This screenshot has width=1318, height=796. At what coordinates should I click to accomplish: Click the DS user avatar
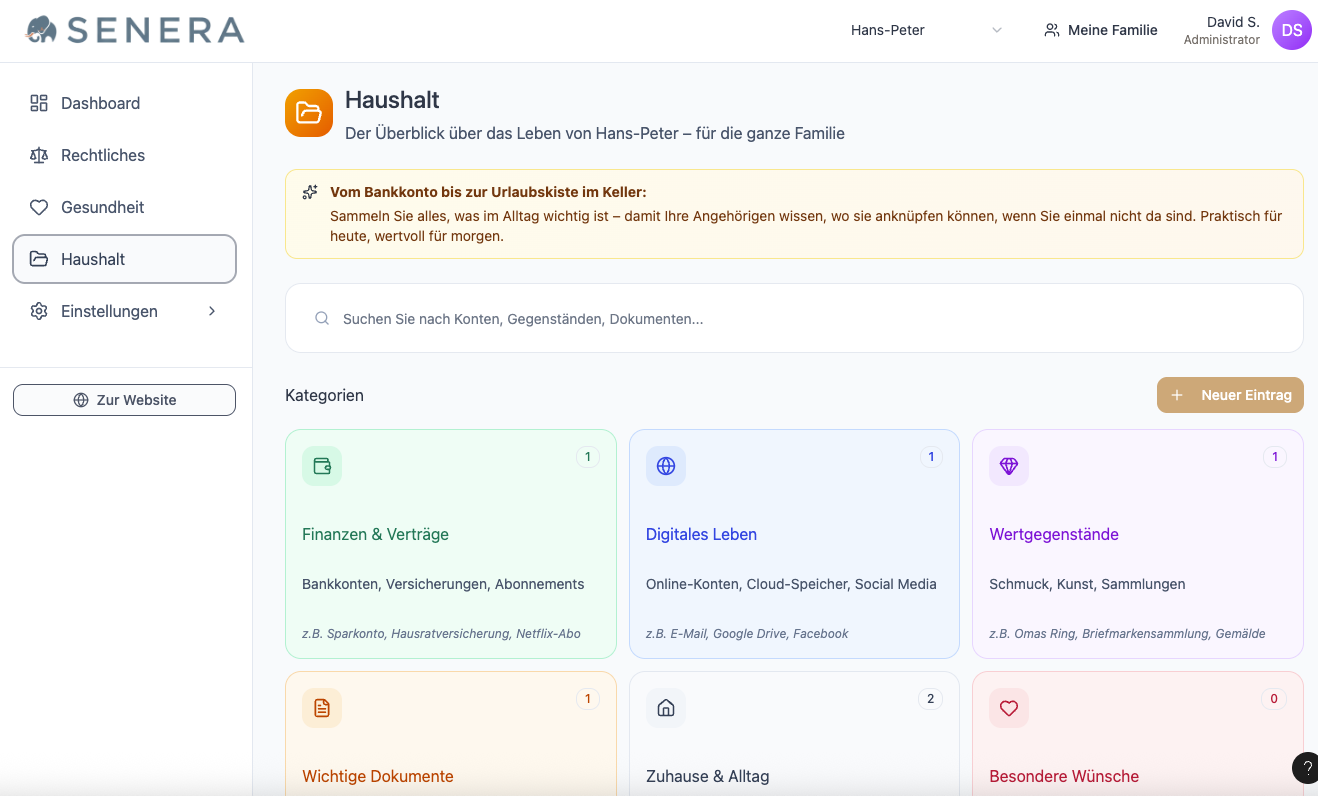pos(1291,30)
